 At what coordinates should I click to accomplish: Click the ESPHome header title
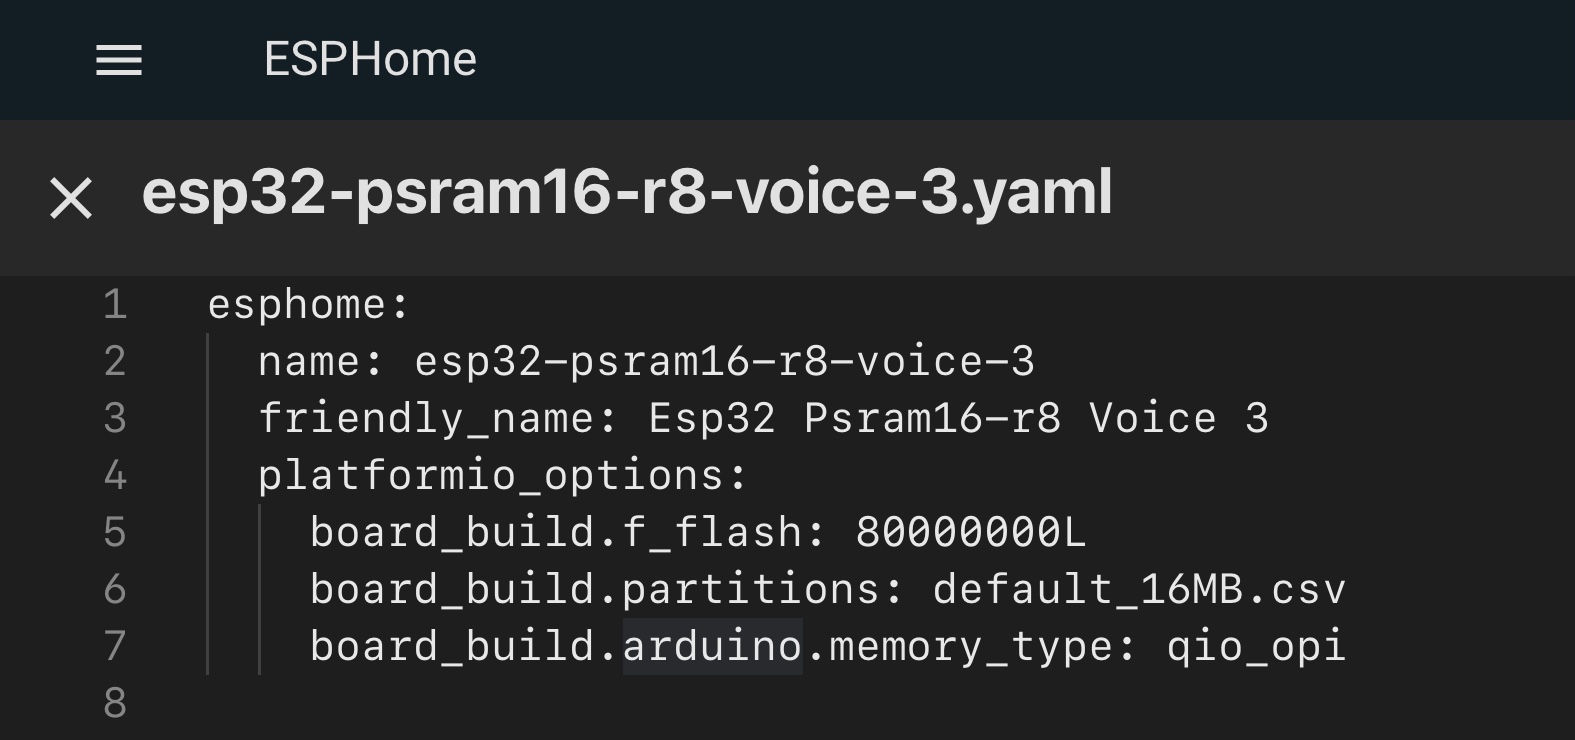pos(370,59)
